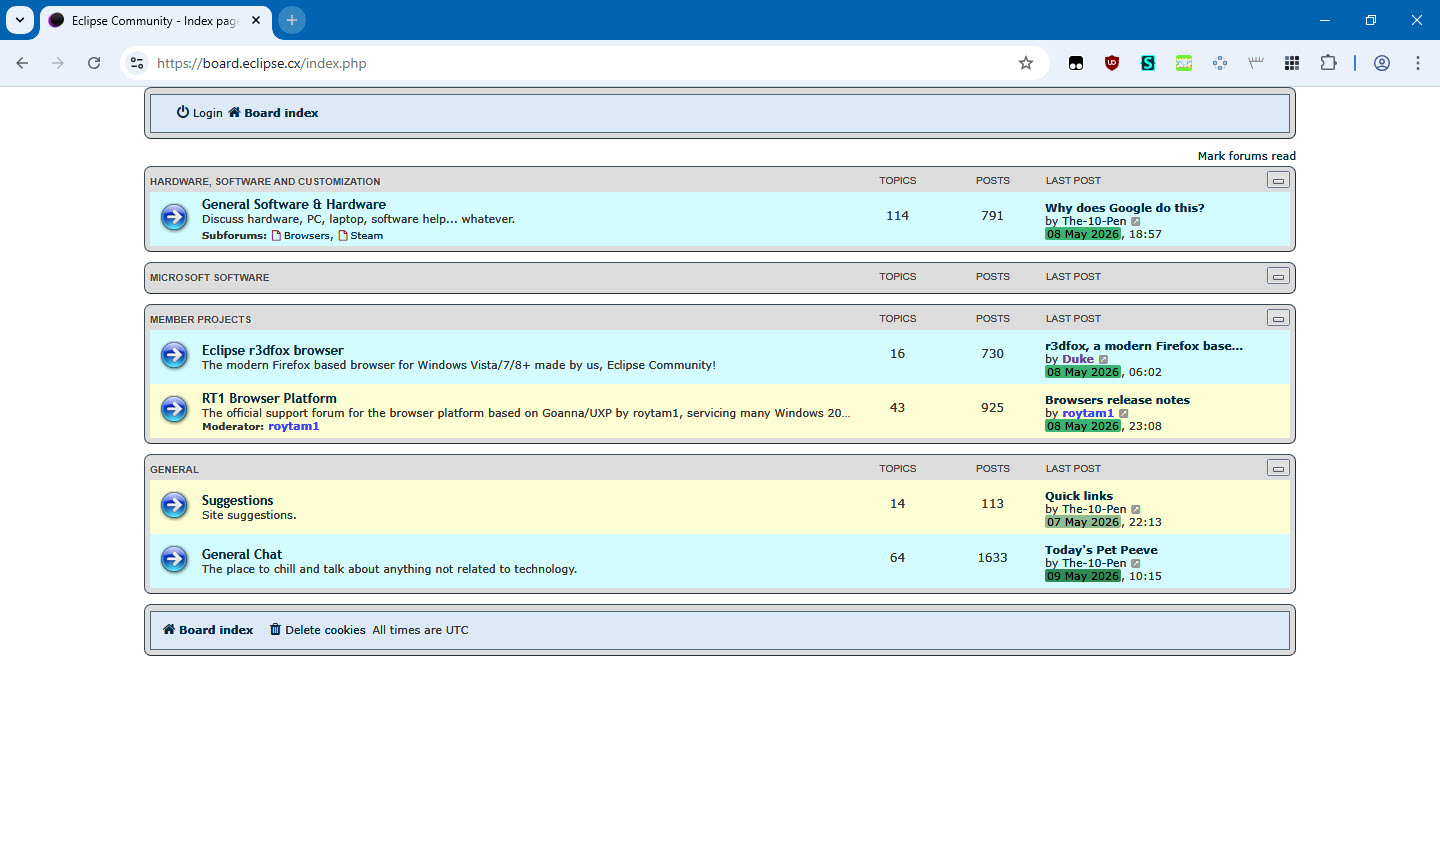Screen dimensions: 1440x860
Task: Go to Board index in top bar
Action: pos(273,113)
